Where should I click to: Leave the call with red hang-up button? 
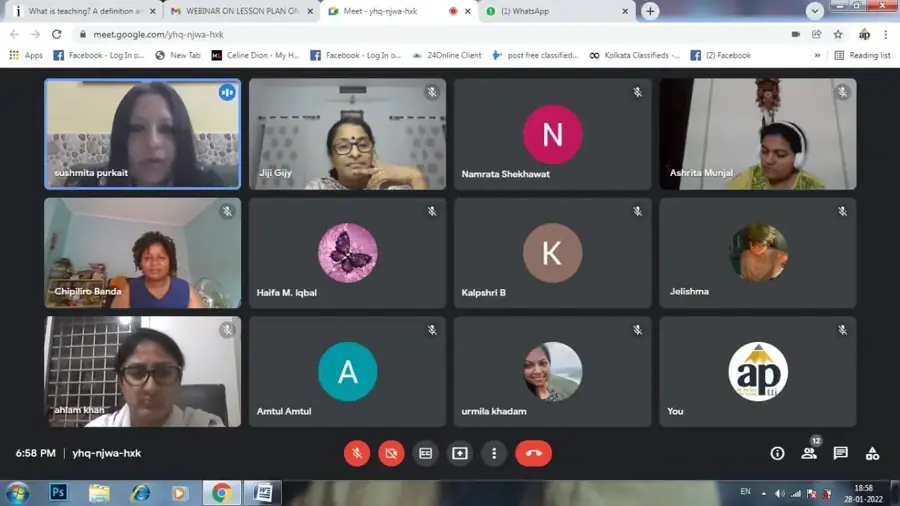click(x=533, y=453)
